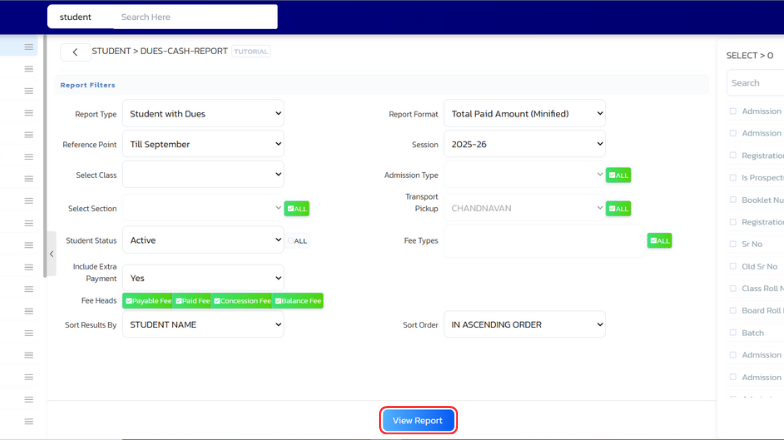Collapse the sidebar with the left chevron handle
Screen dimensions: 784x440
52,254
